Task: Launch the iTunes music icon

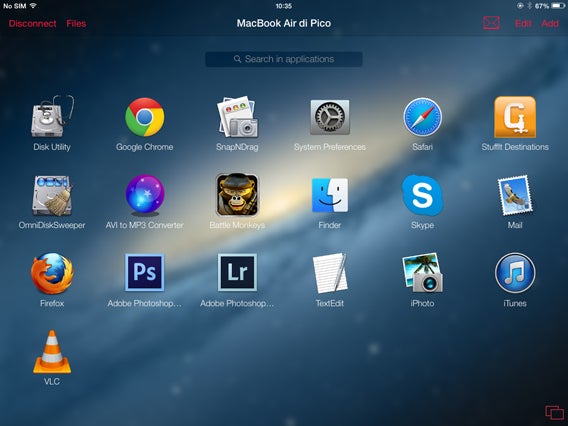Action: tap(515, 273)
